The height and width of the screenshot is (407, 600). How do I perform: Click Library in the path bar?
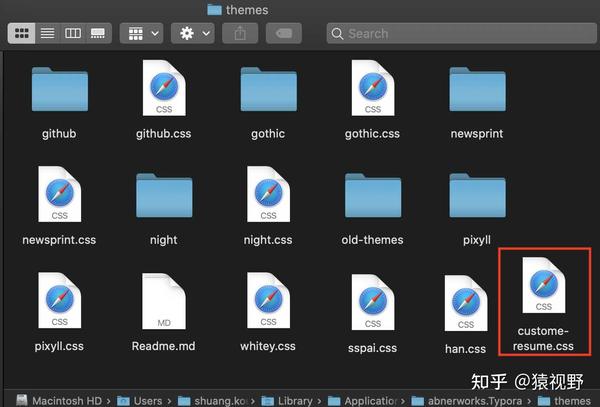(x=287, y=400)
